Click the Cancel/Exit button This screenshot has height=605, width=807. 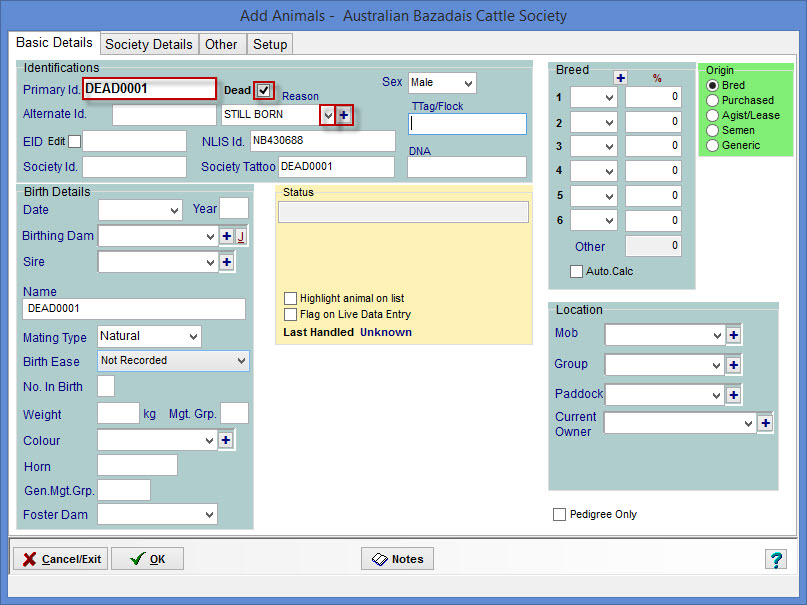pos(61,559)
